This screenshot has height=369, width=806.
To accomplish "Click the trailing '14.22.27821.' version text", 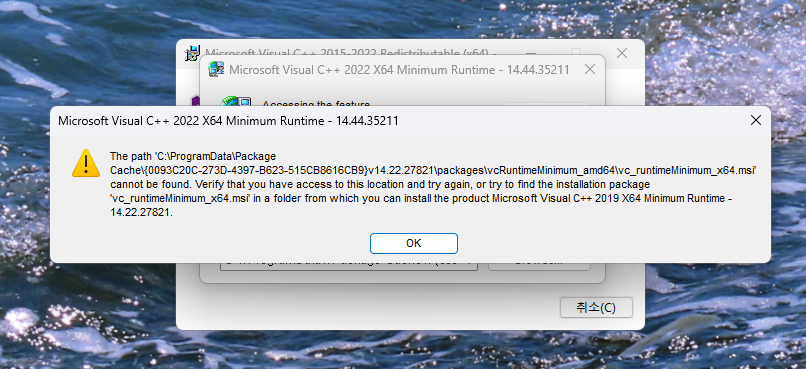I will click(141, 213).
